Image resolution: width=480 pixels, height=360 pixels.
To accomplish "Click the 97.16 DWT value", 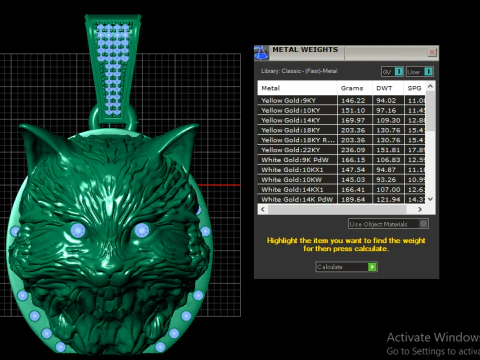I will [x=386, y=110].
